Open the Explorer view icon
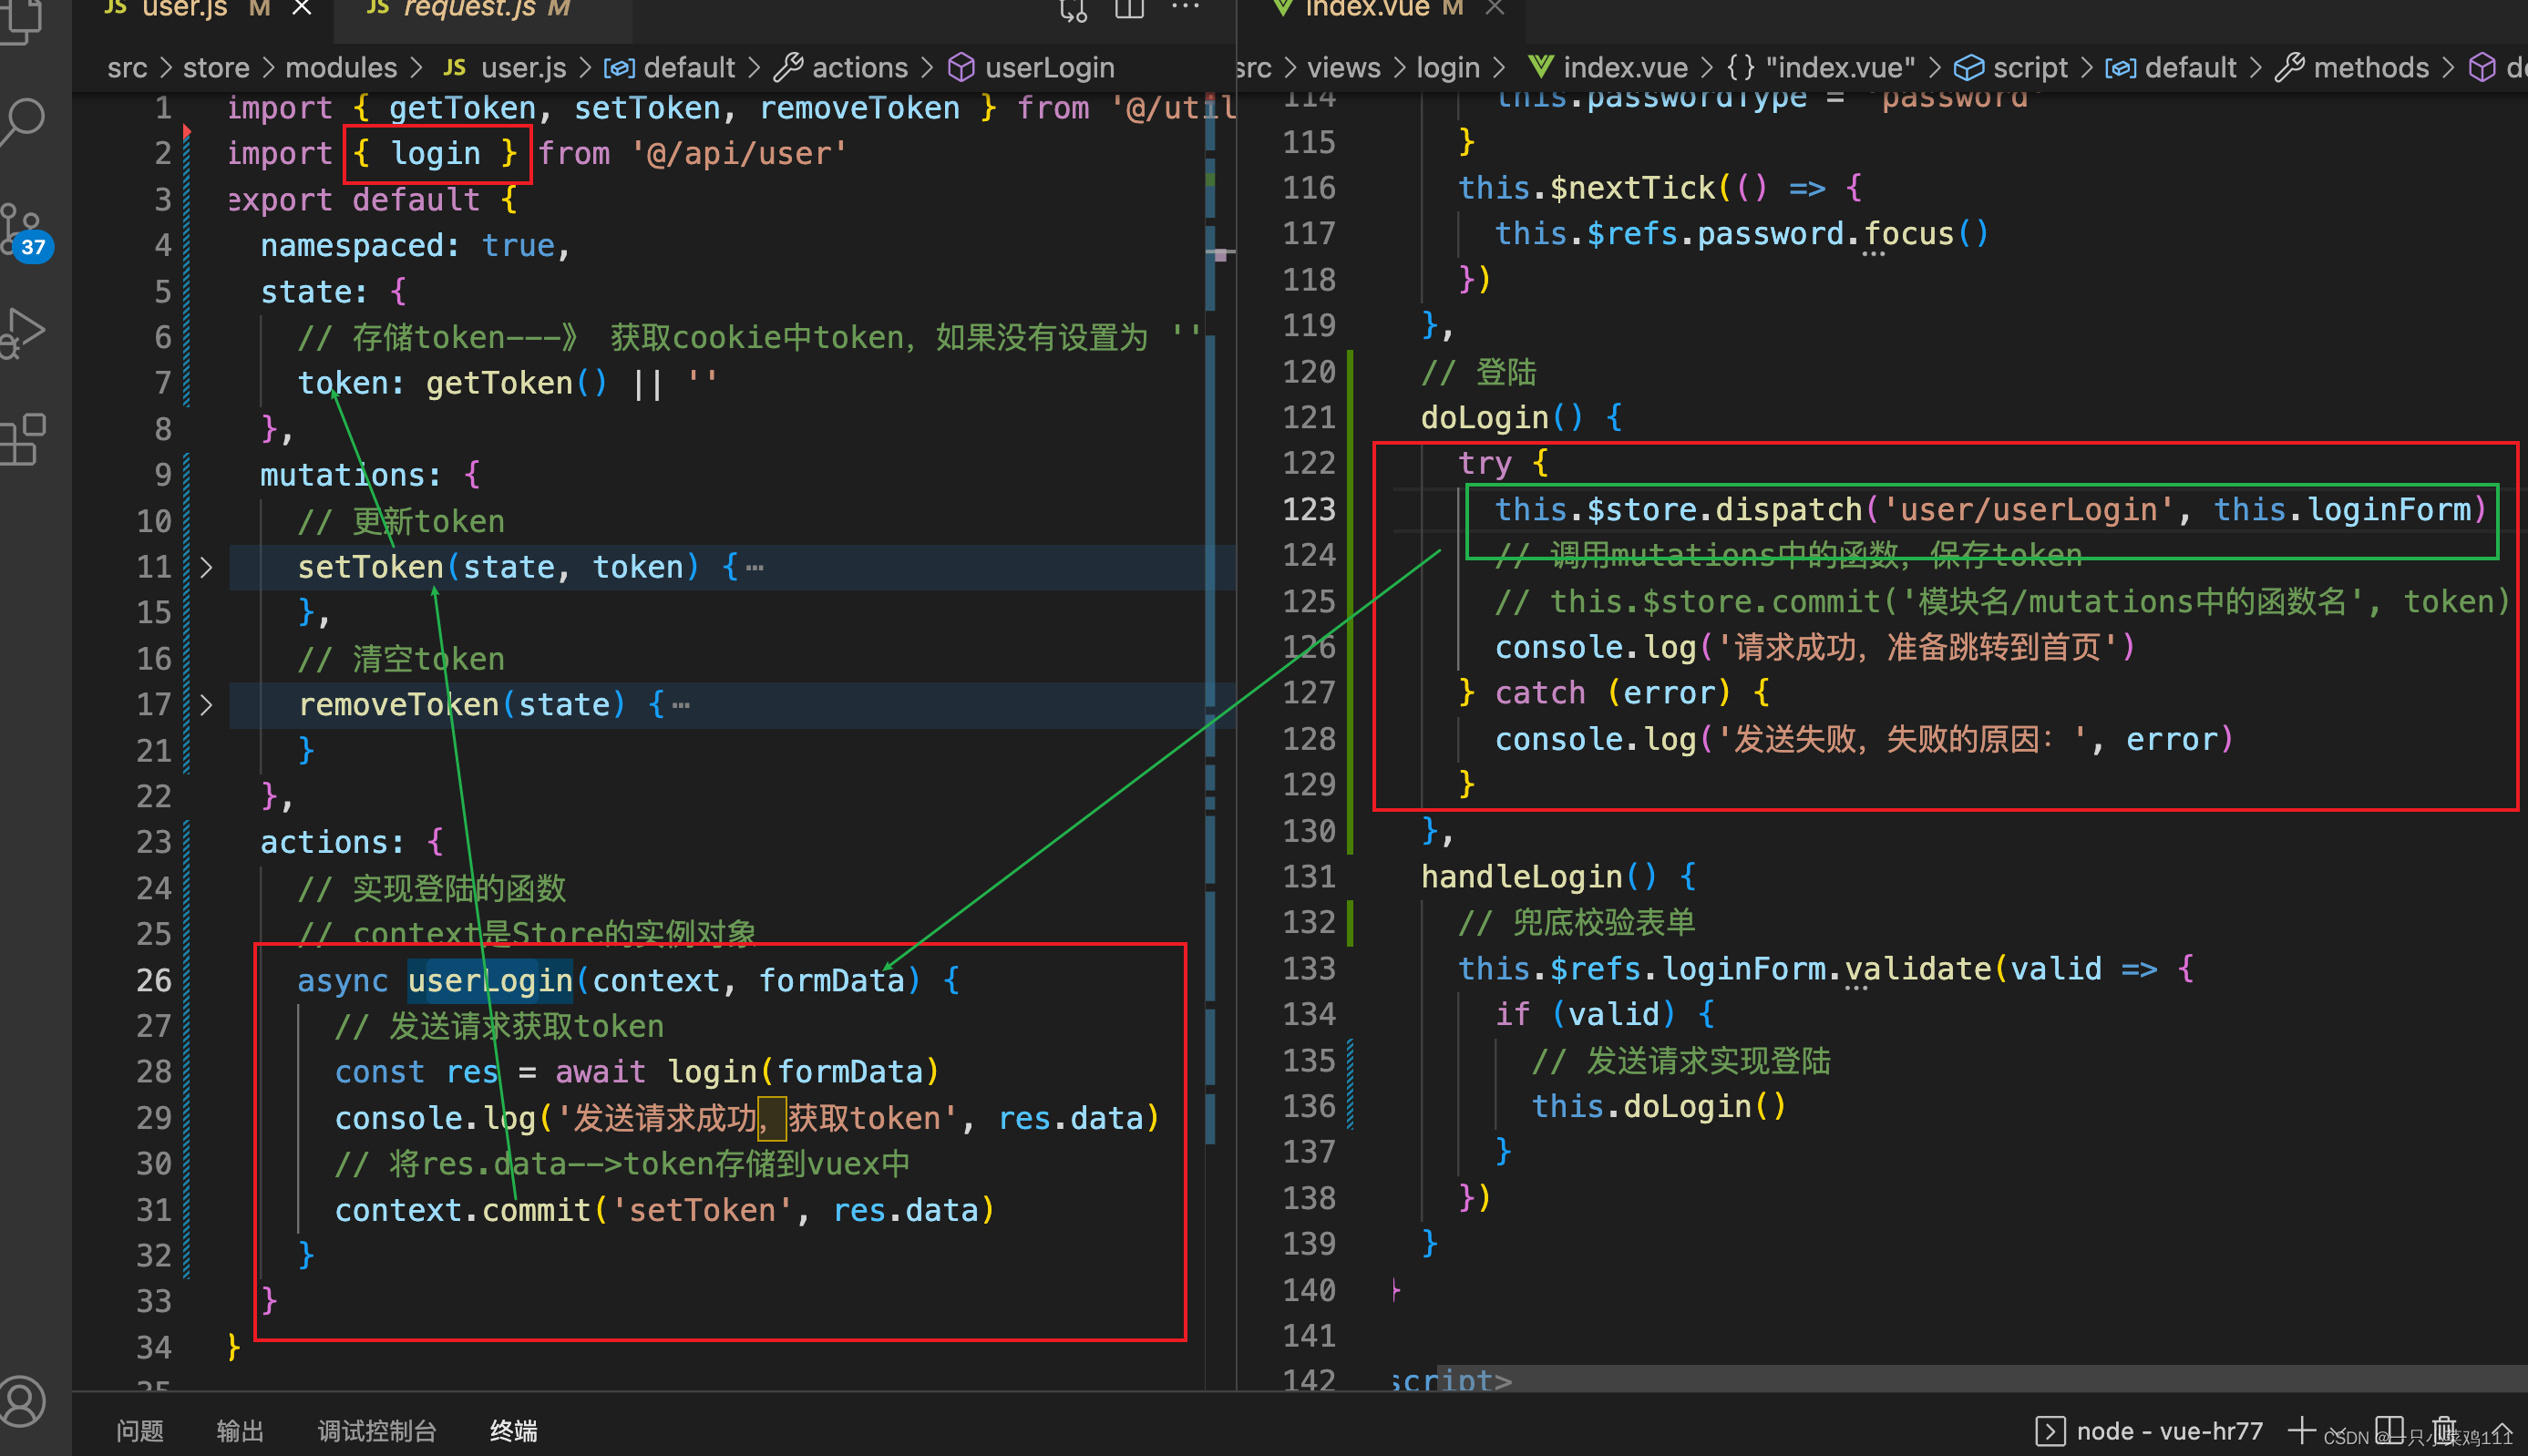 coord(22,20)
